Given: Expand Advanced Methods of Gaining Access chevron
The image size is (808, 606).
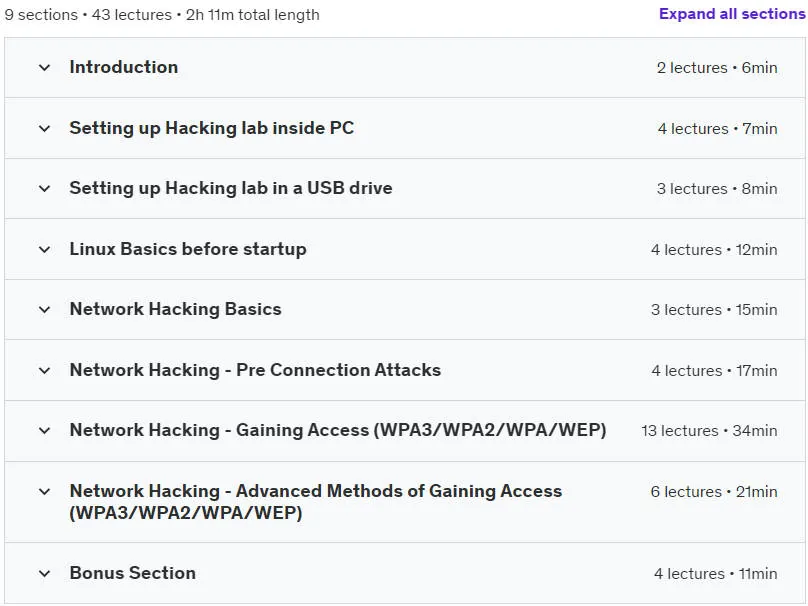Looking at the screenshot, I should (45, 492).
